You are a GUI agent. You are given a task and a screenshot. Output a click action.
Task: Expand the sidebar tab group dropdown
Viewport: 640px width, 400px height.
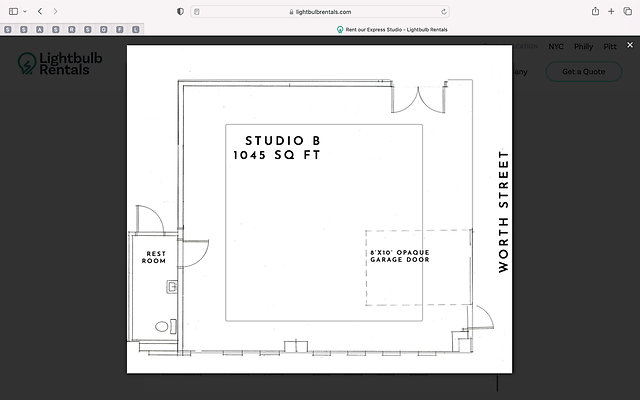[x=25, y=11]
